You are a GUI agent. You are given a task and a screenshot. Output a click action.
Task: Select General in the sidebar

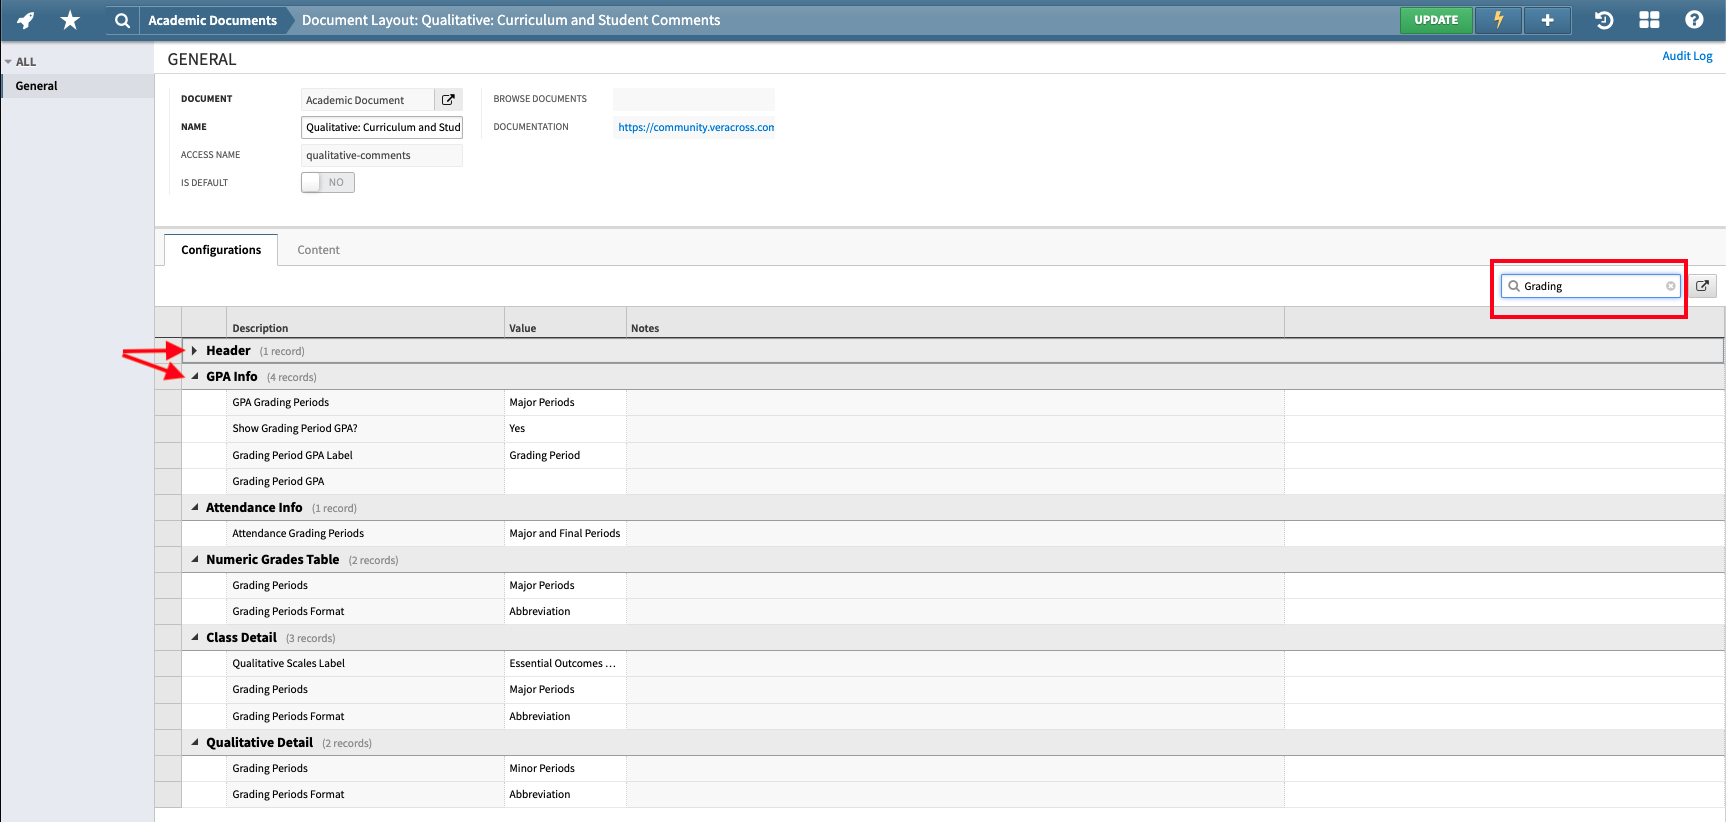(x=77, y=86)
